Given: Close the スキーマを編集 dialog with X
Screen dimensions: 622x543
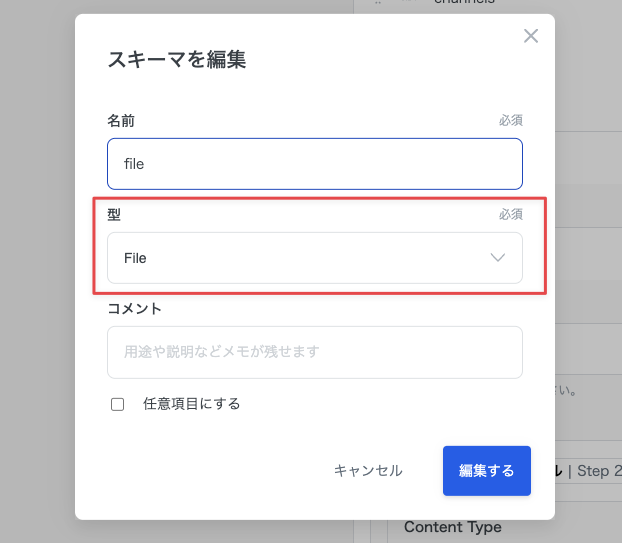Looking at the screenshot, I should point(531,36).
